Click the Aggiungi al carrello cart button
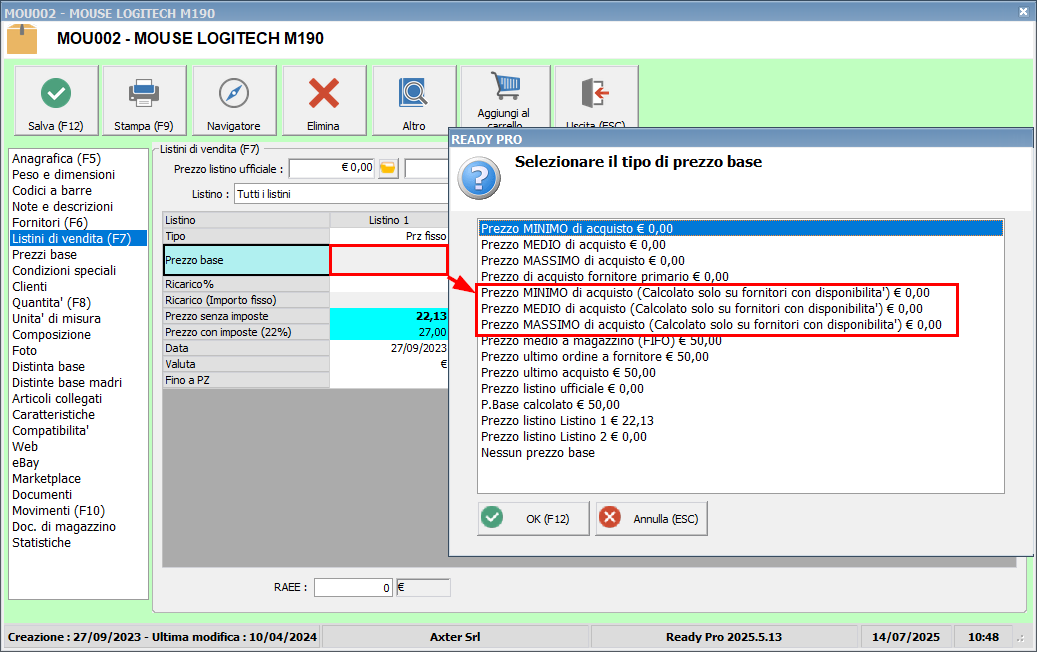1037x652 pixels. (505, 97)
